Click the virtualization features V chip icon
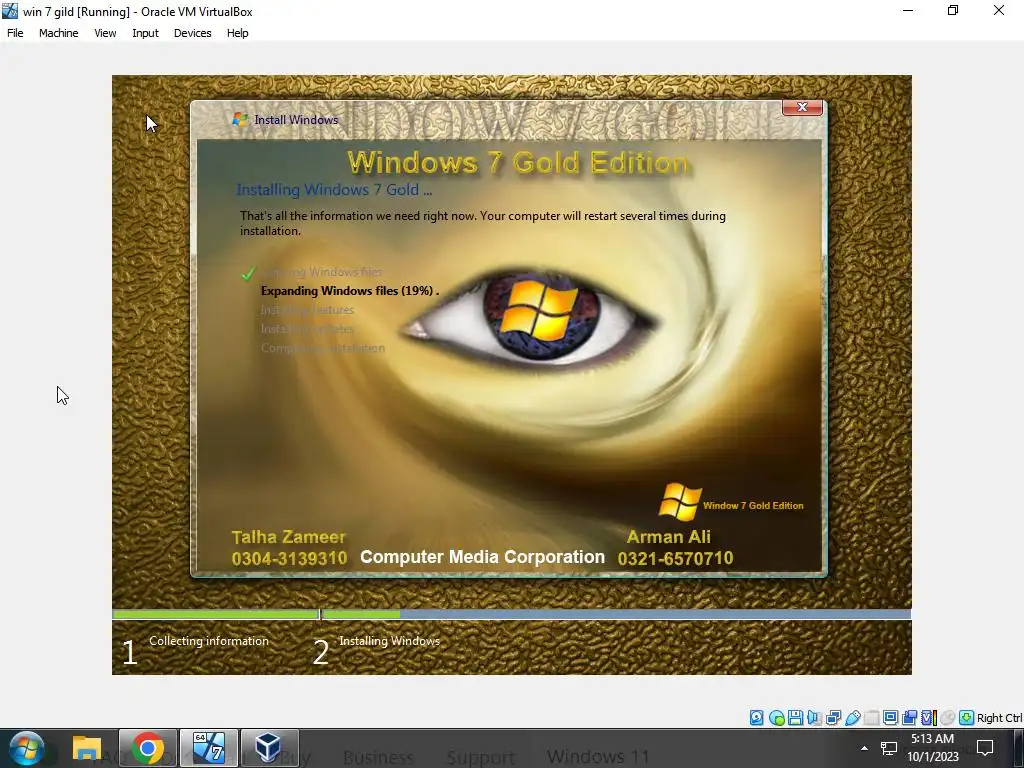This screenshot has height=768, width=1024. (928, 718)
